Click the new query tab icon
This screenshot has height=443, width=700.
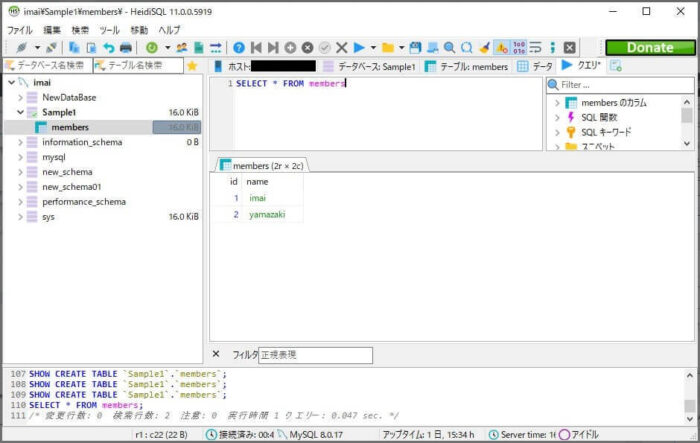click(x=616, y=66)
